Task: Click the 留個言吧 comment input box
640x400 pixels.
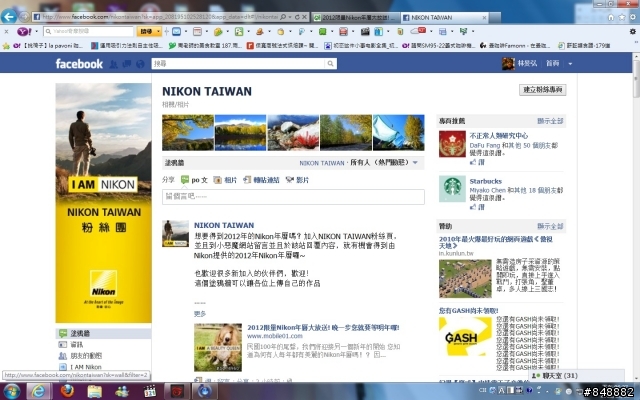Action: 293,197
